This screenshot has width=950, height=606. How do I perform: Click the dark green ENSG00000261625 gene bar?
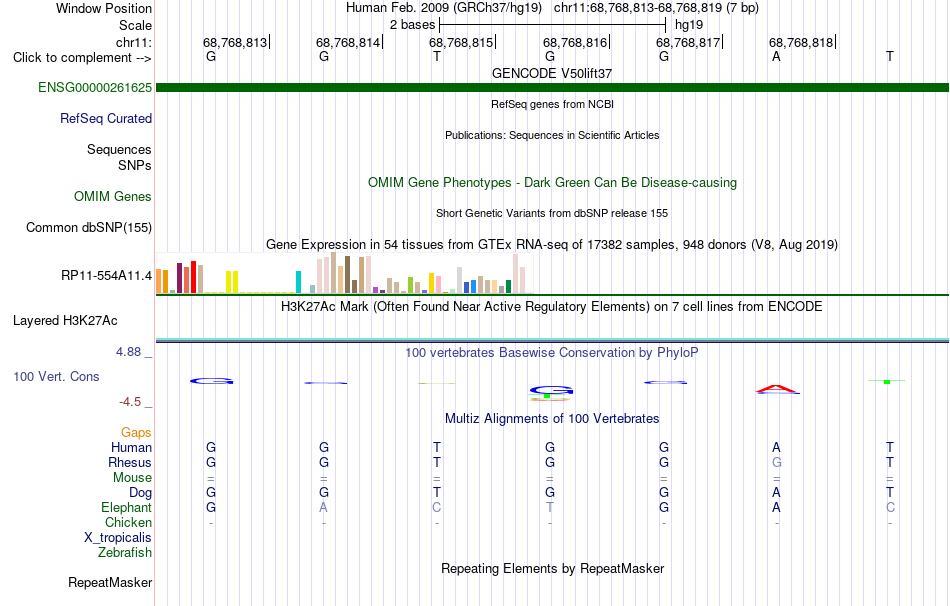click(x=552, y=87)
